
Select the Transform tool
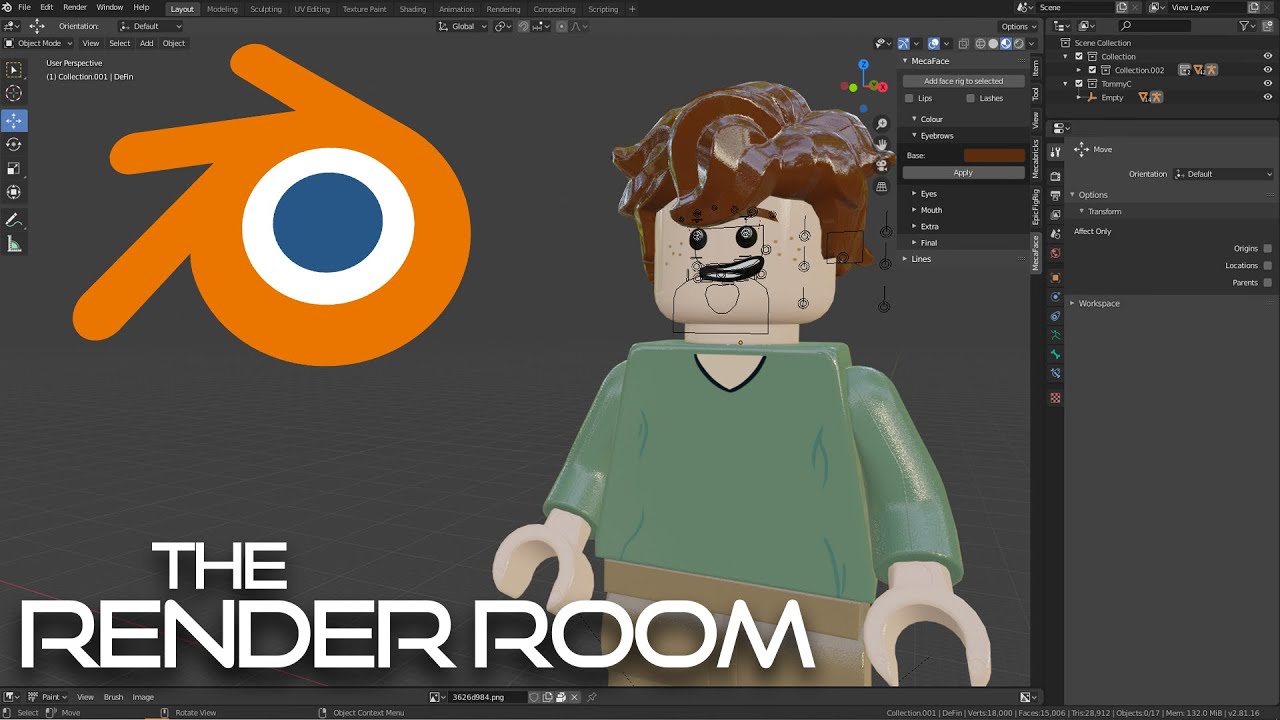pyautogui.click(x=14, y=192)
